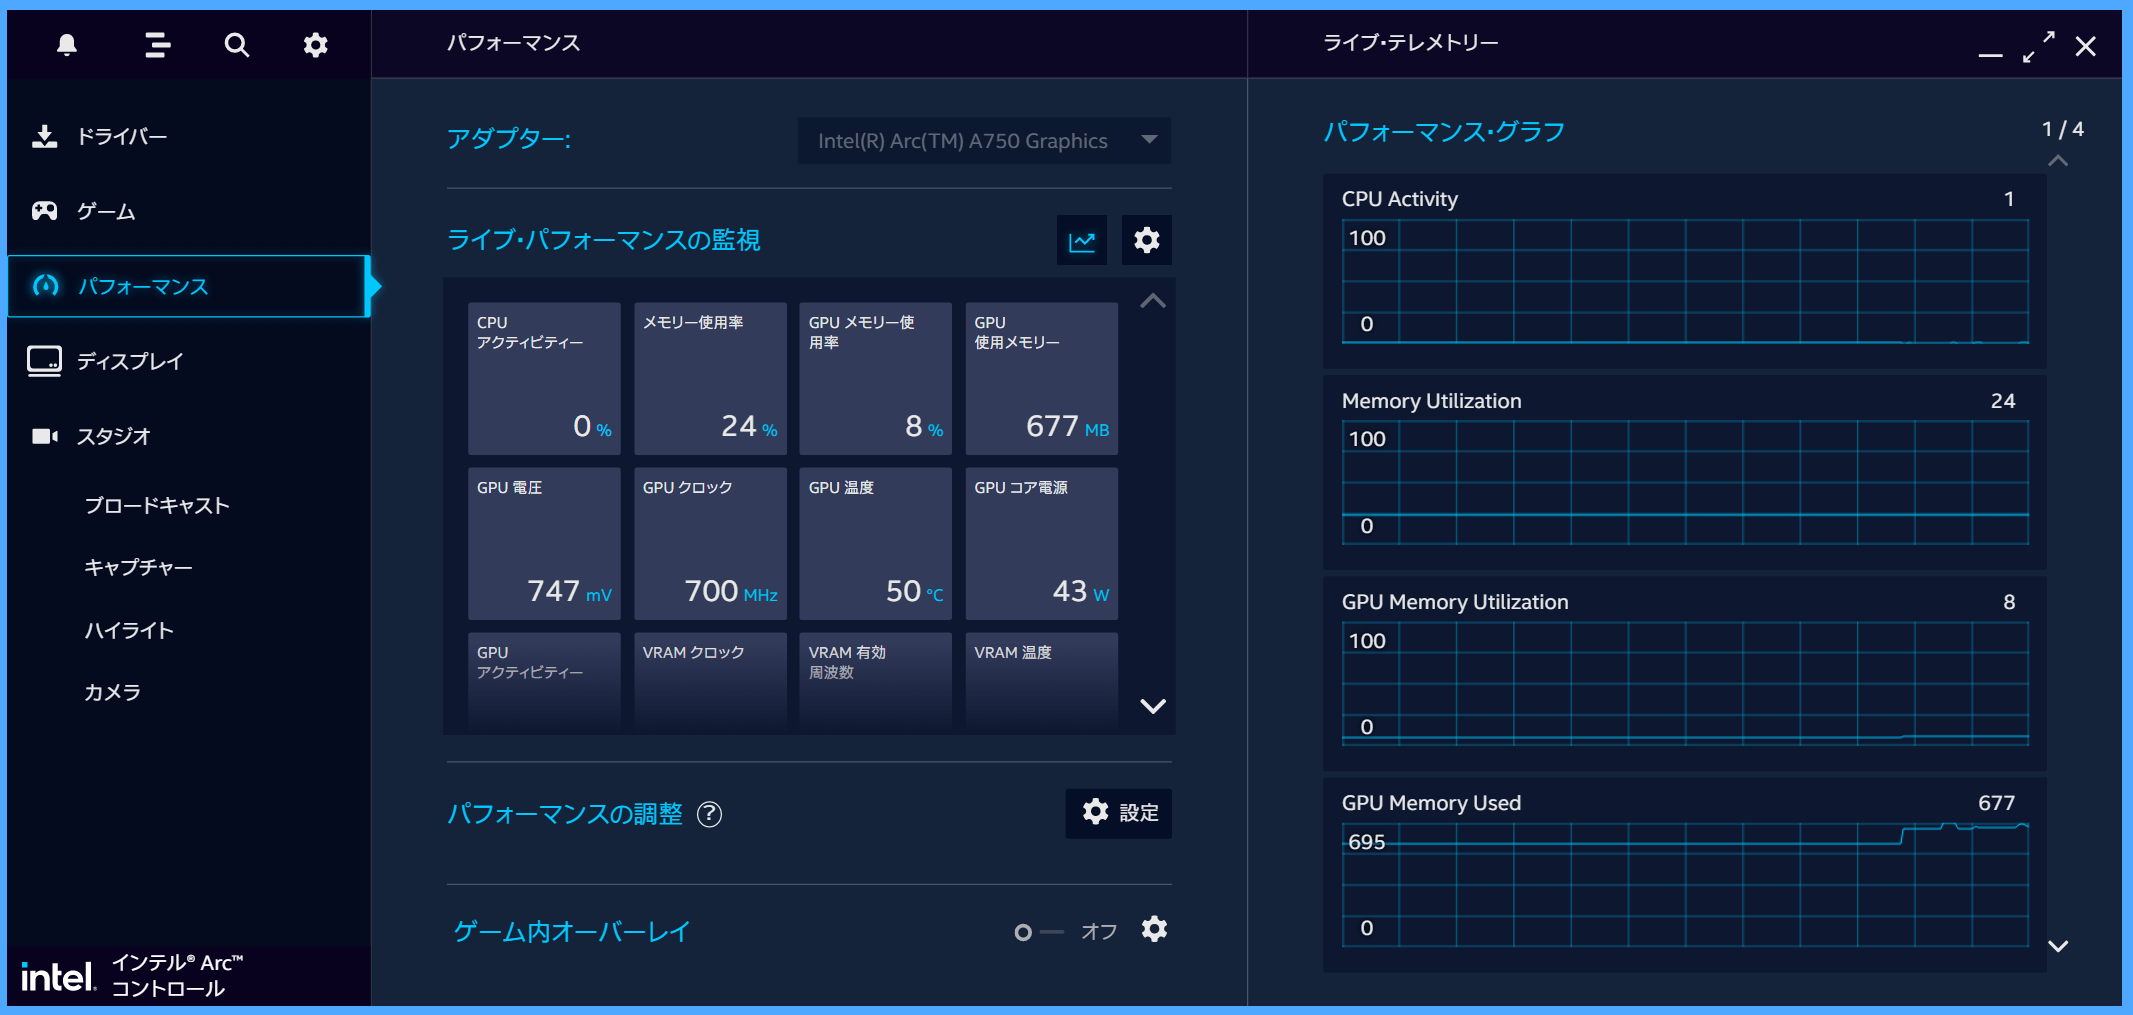This screenshot has width=2133, height=1015.
Task: Go to previous graph page with the up chevron
Action: pos(2058,161)
